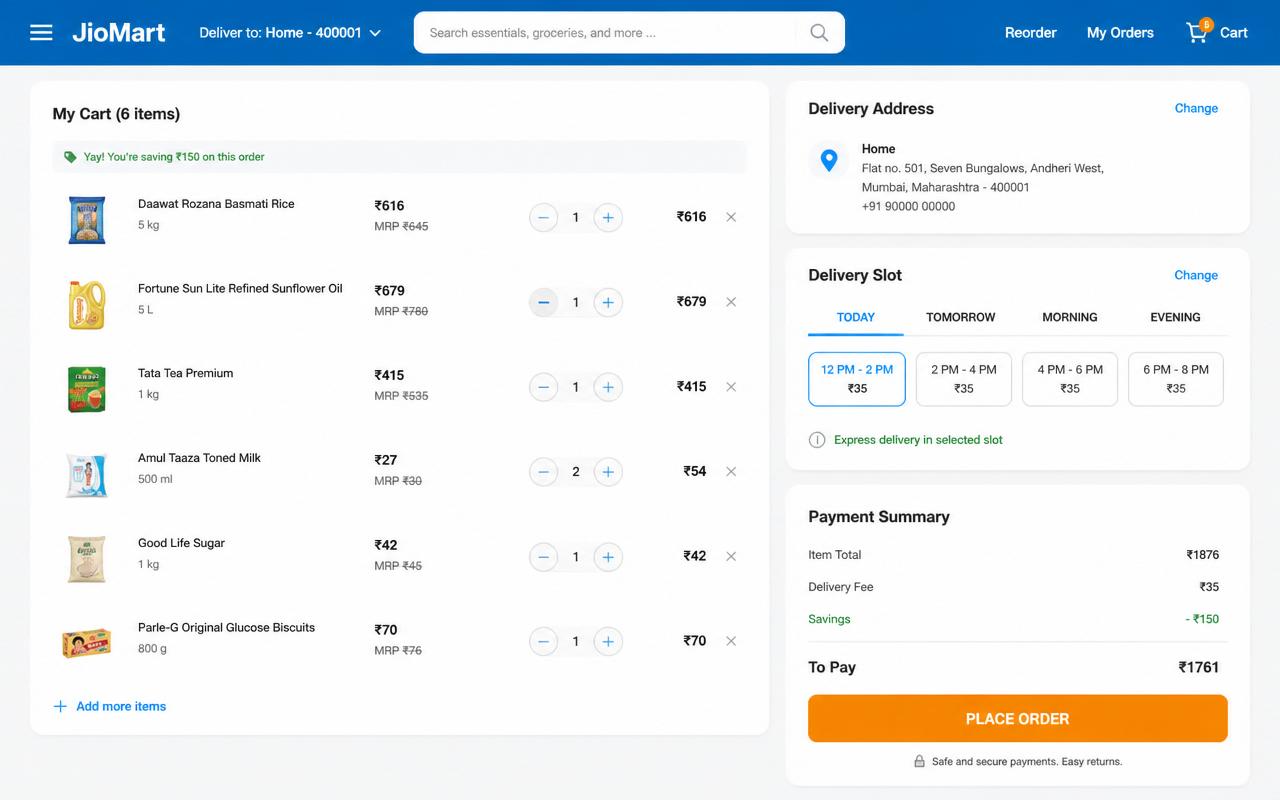
Task: Click Fortune Sun Lite Refined Sunflower Oil name
Action: coord(240,288)
